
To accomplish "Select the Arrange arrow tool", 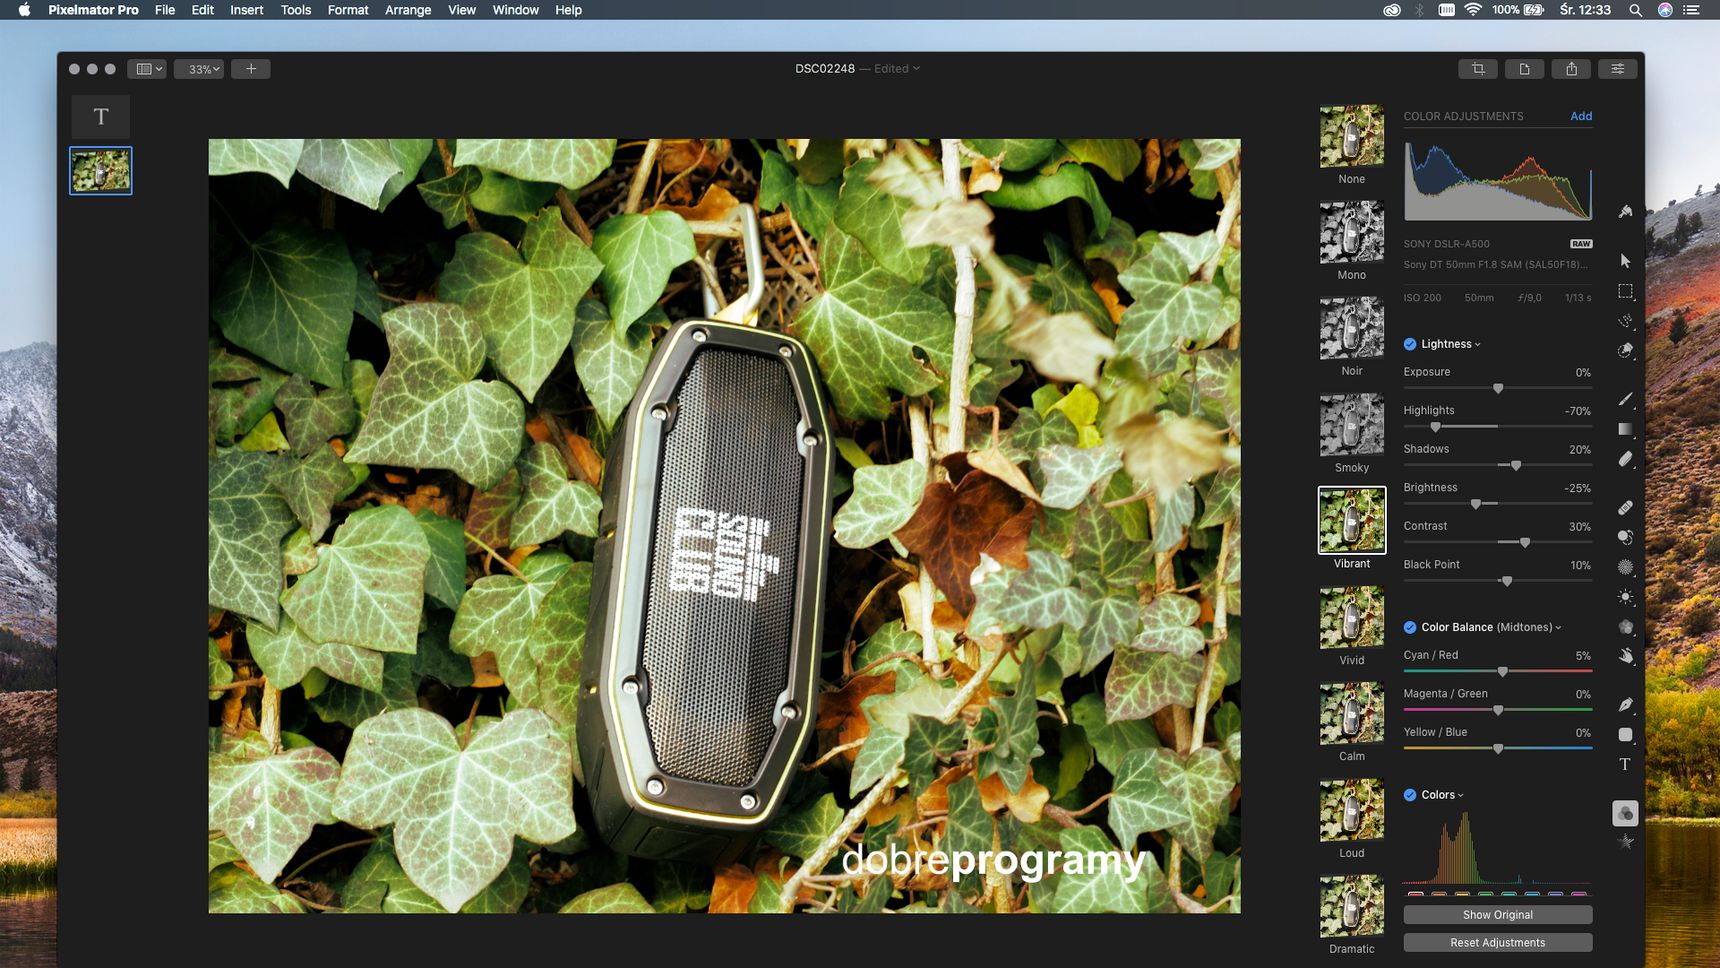I will coord(1626,261).
